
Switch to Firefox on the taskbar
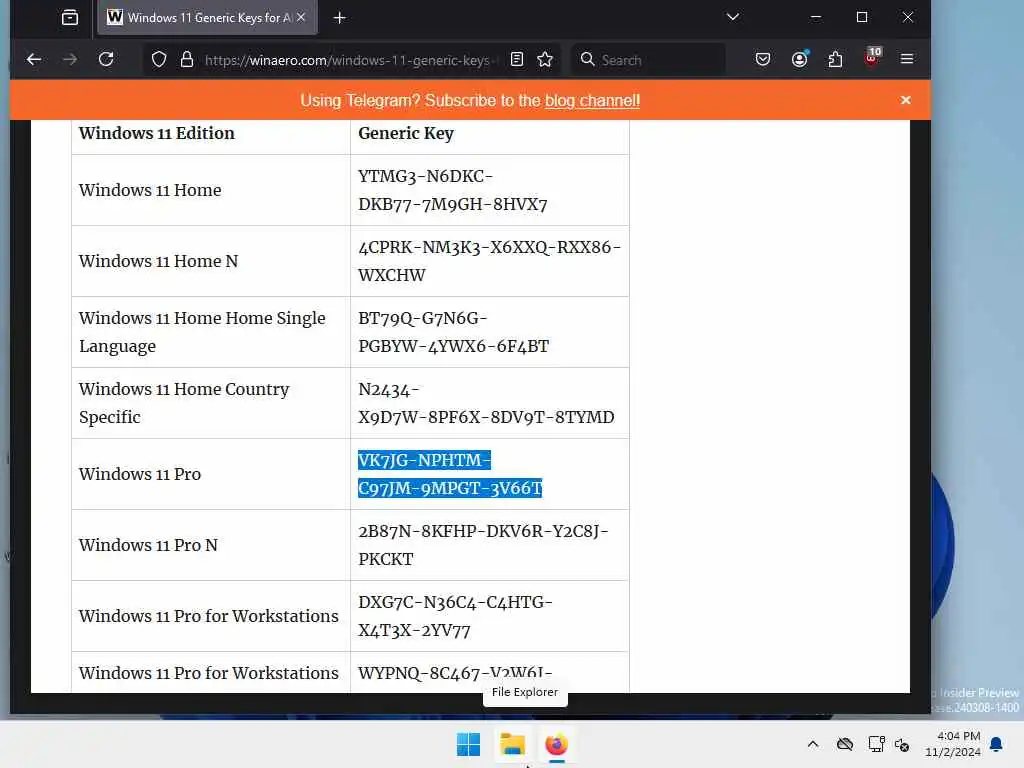[x=556, y=744]
